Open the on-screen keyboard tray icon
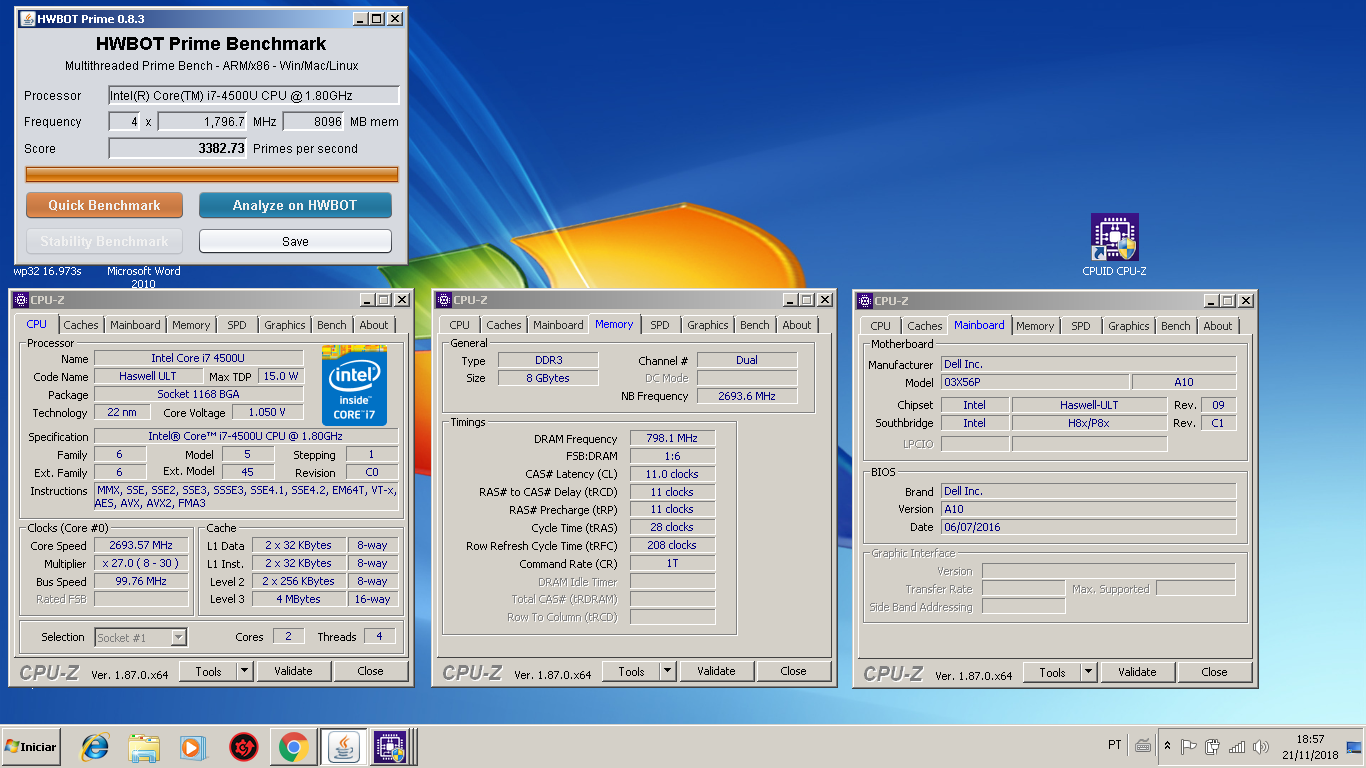Screen dimensions: 1366x768 coord(1143,746)
